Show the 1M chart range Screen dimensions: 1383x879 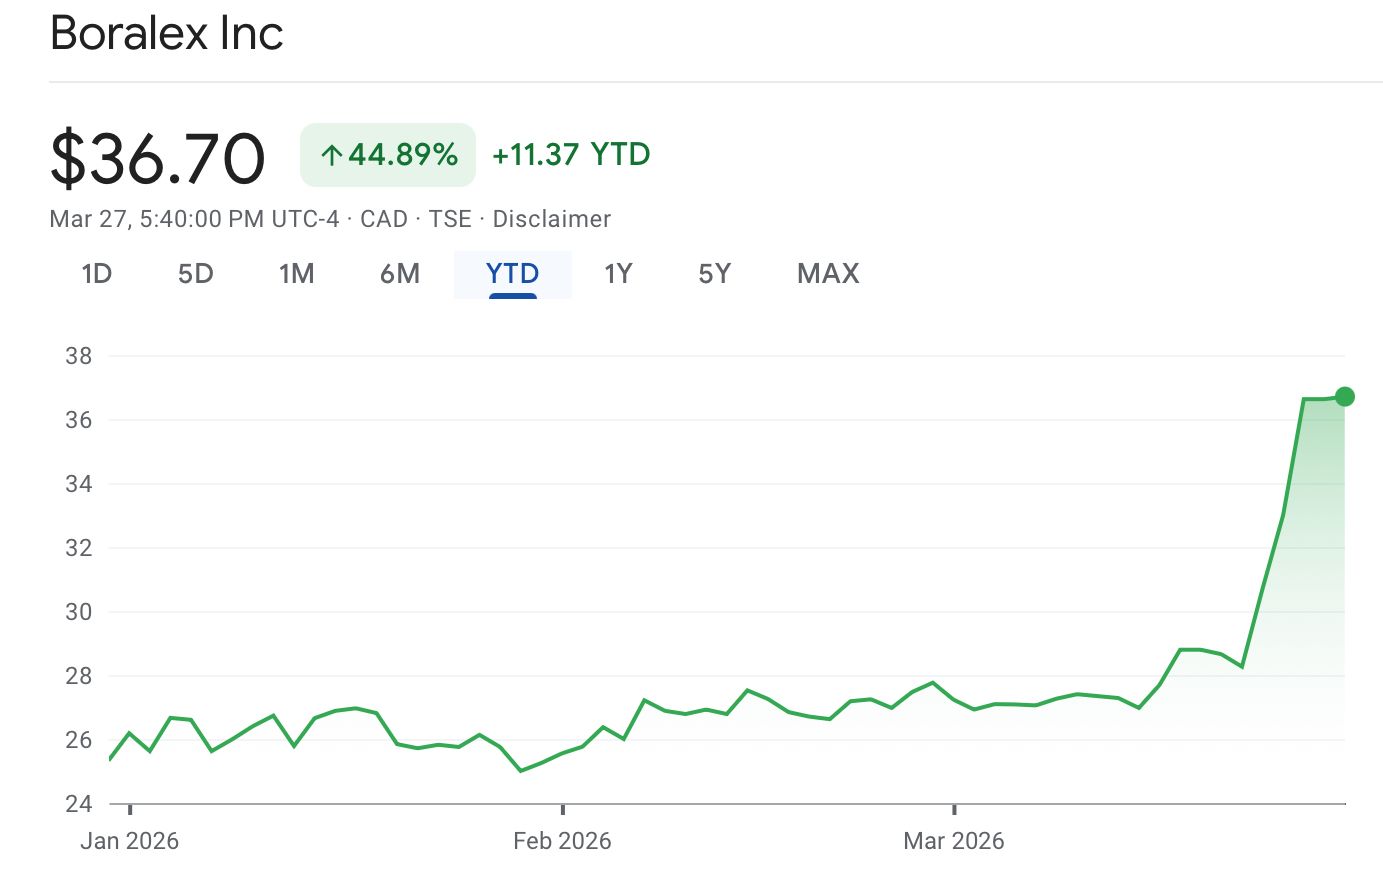(x=296, y=274)
